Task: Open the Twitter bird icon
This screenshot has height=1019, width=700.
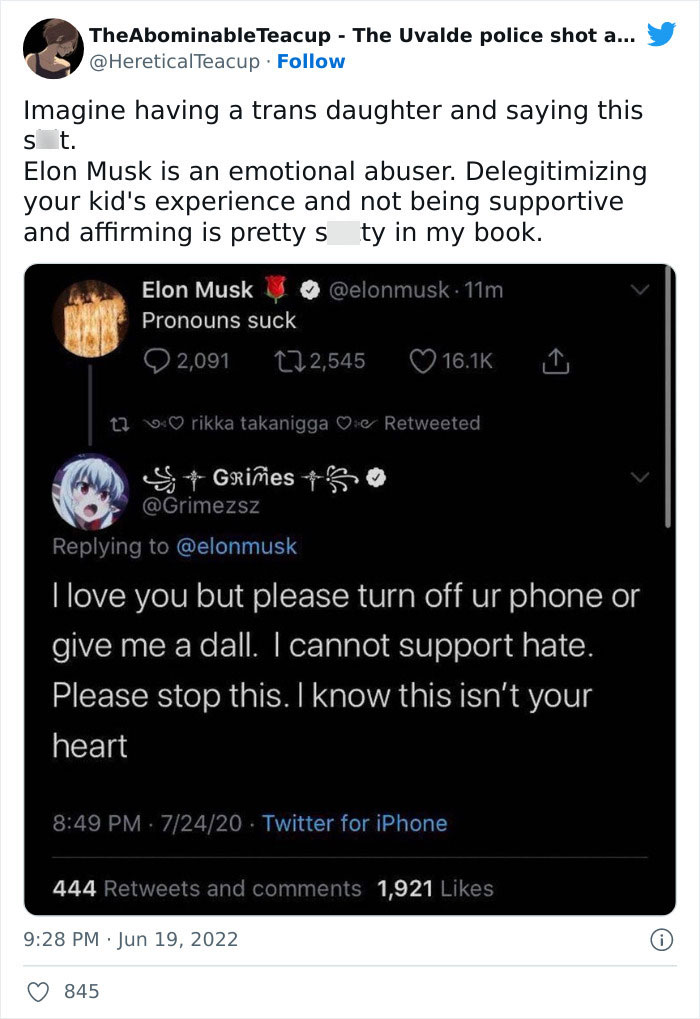Action: [x=661, y=34]
